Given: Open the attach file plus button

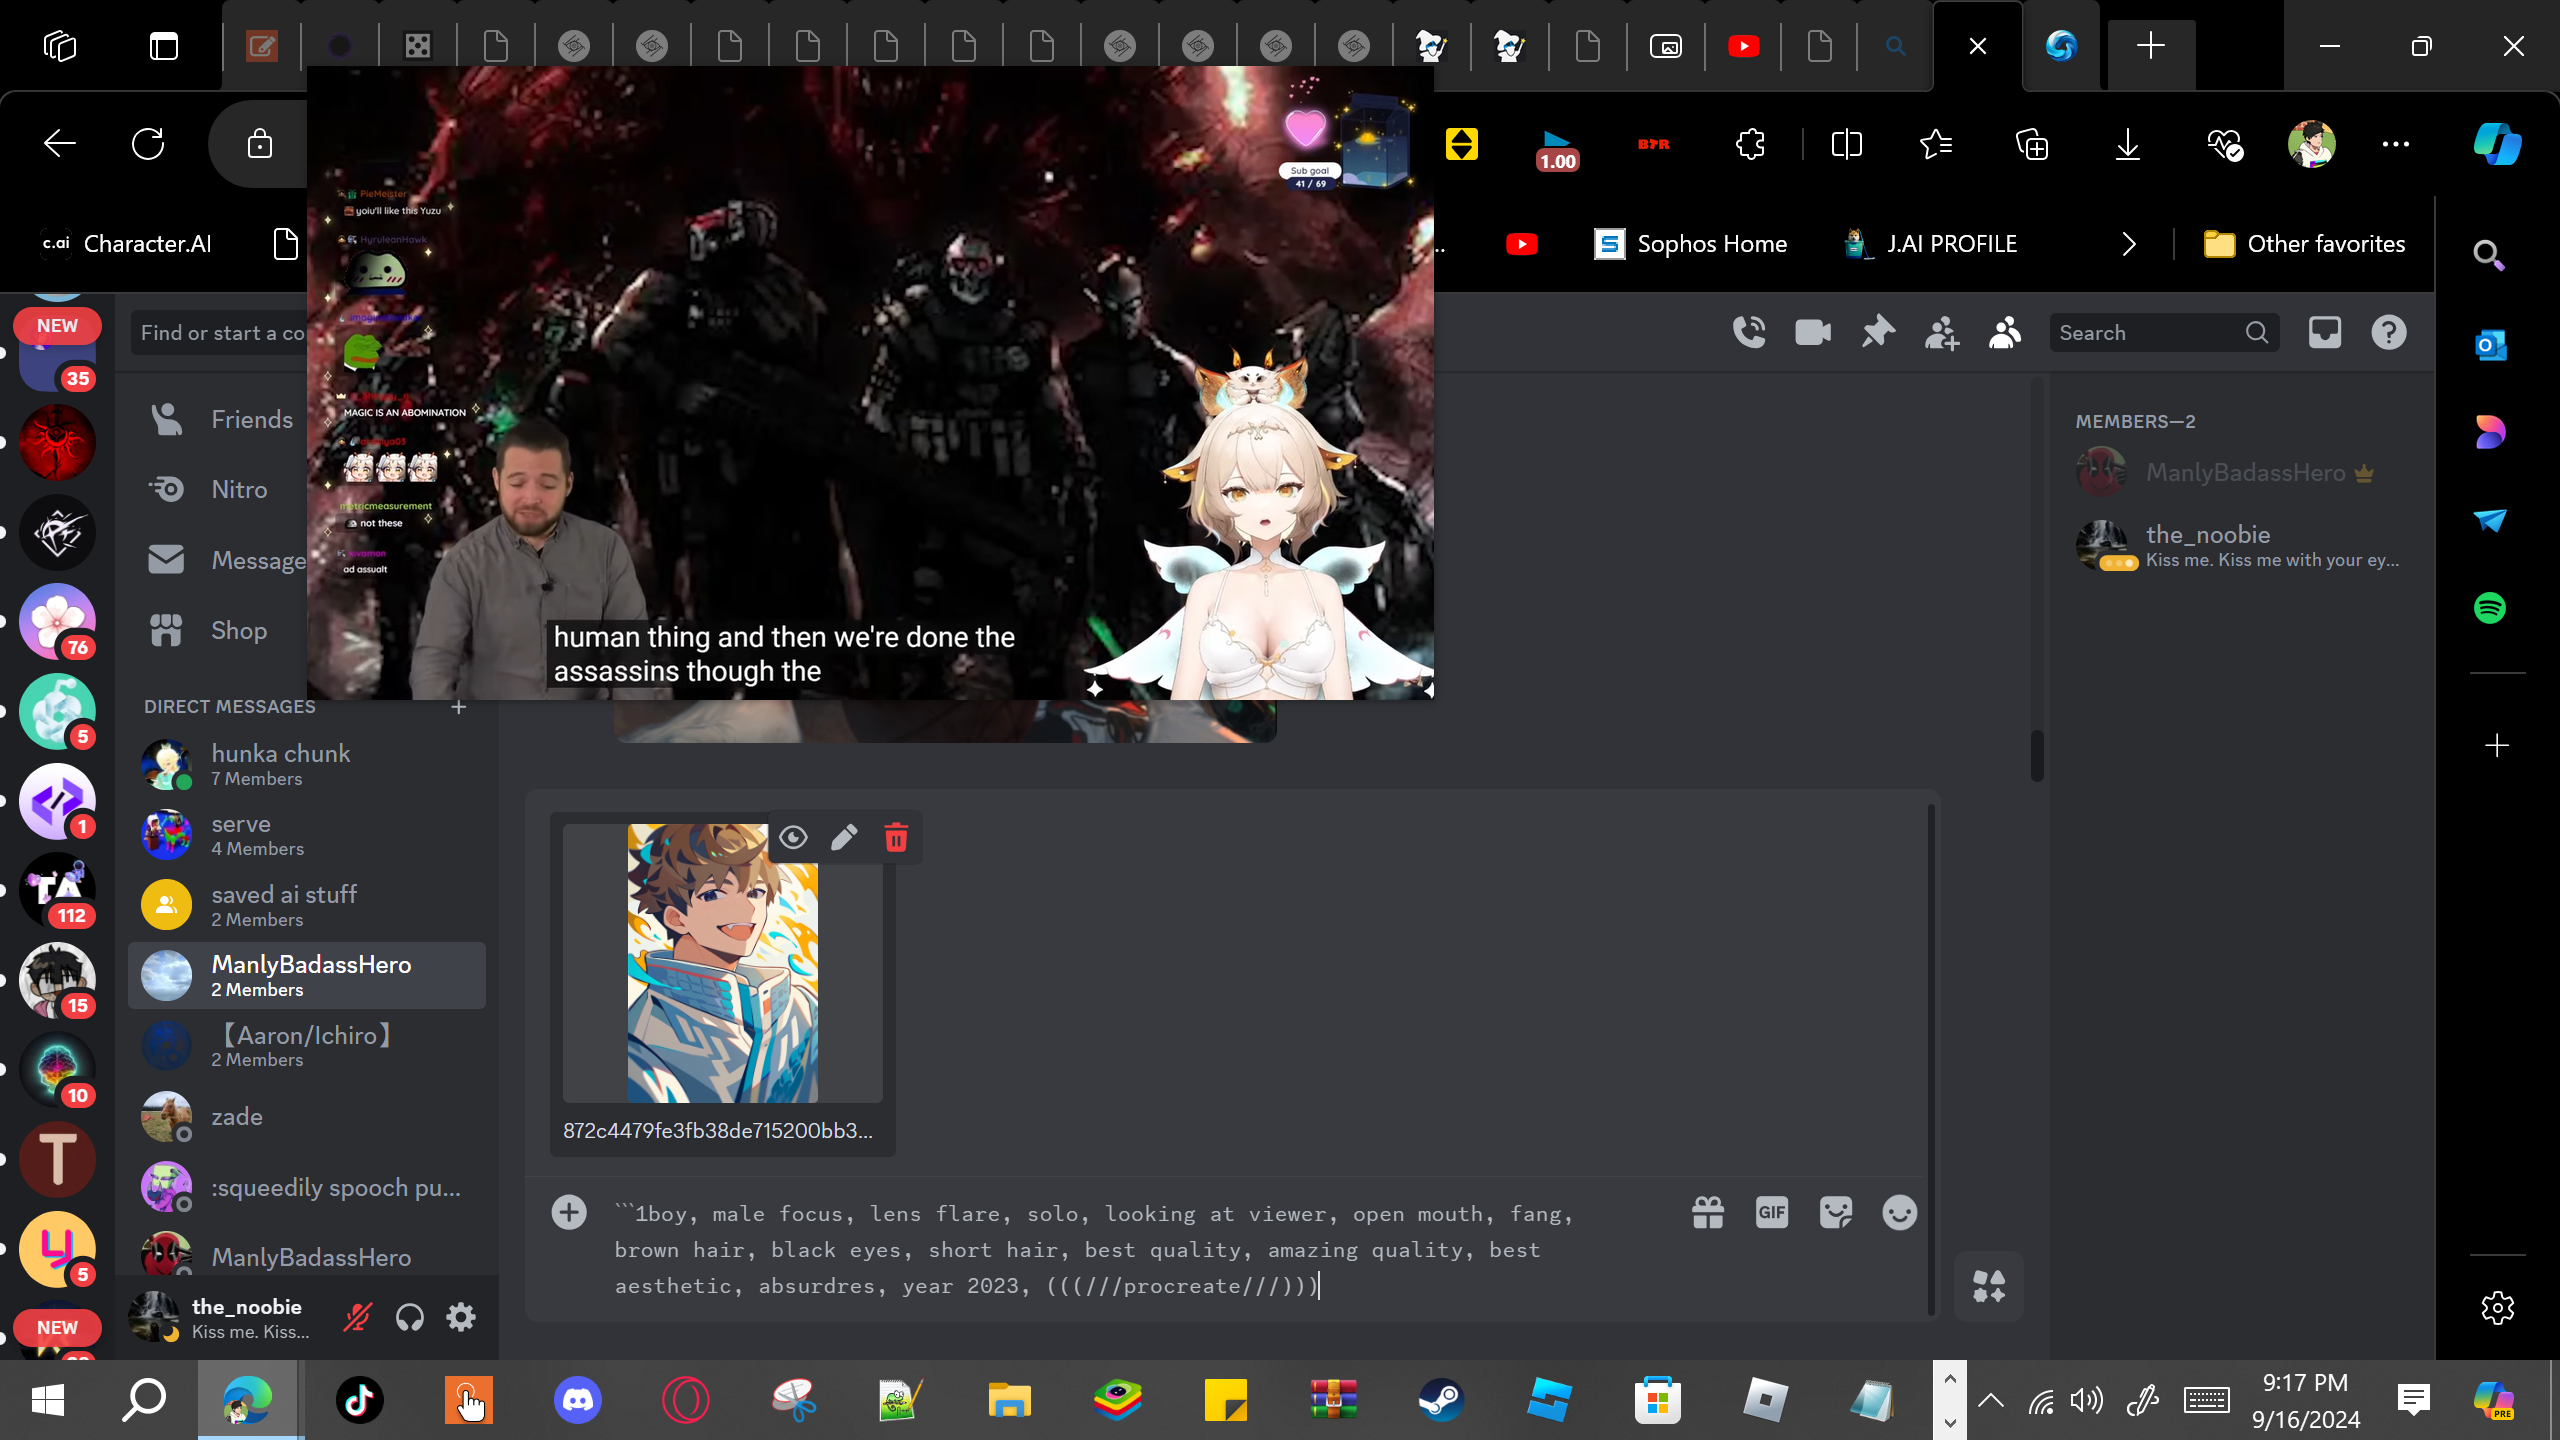Looking at the screenshot, I should click(x=569, y=1213).
